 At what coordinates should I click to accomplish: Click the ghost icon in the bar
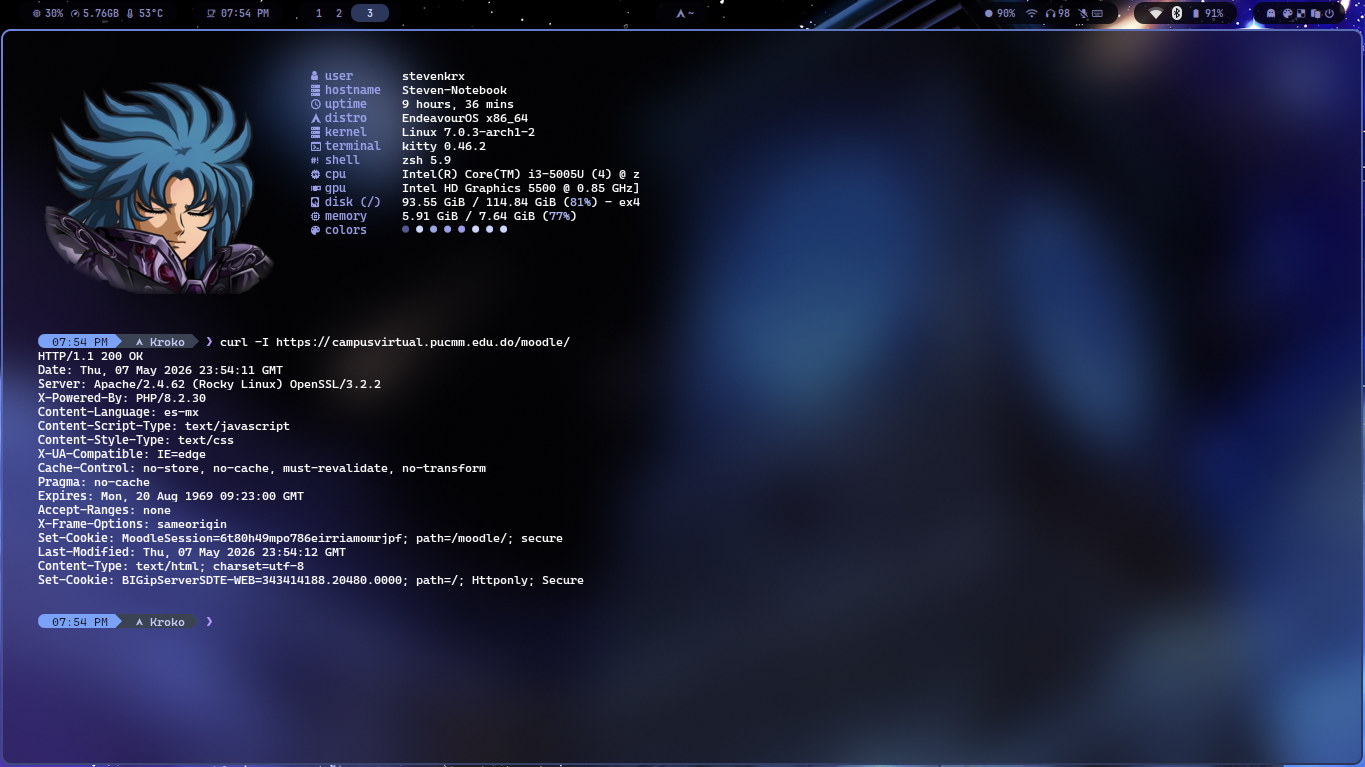click(x=1271, y=13)
